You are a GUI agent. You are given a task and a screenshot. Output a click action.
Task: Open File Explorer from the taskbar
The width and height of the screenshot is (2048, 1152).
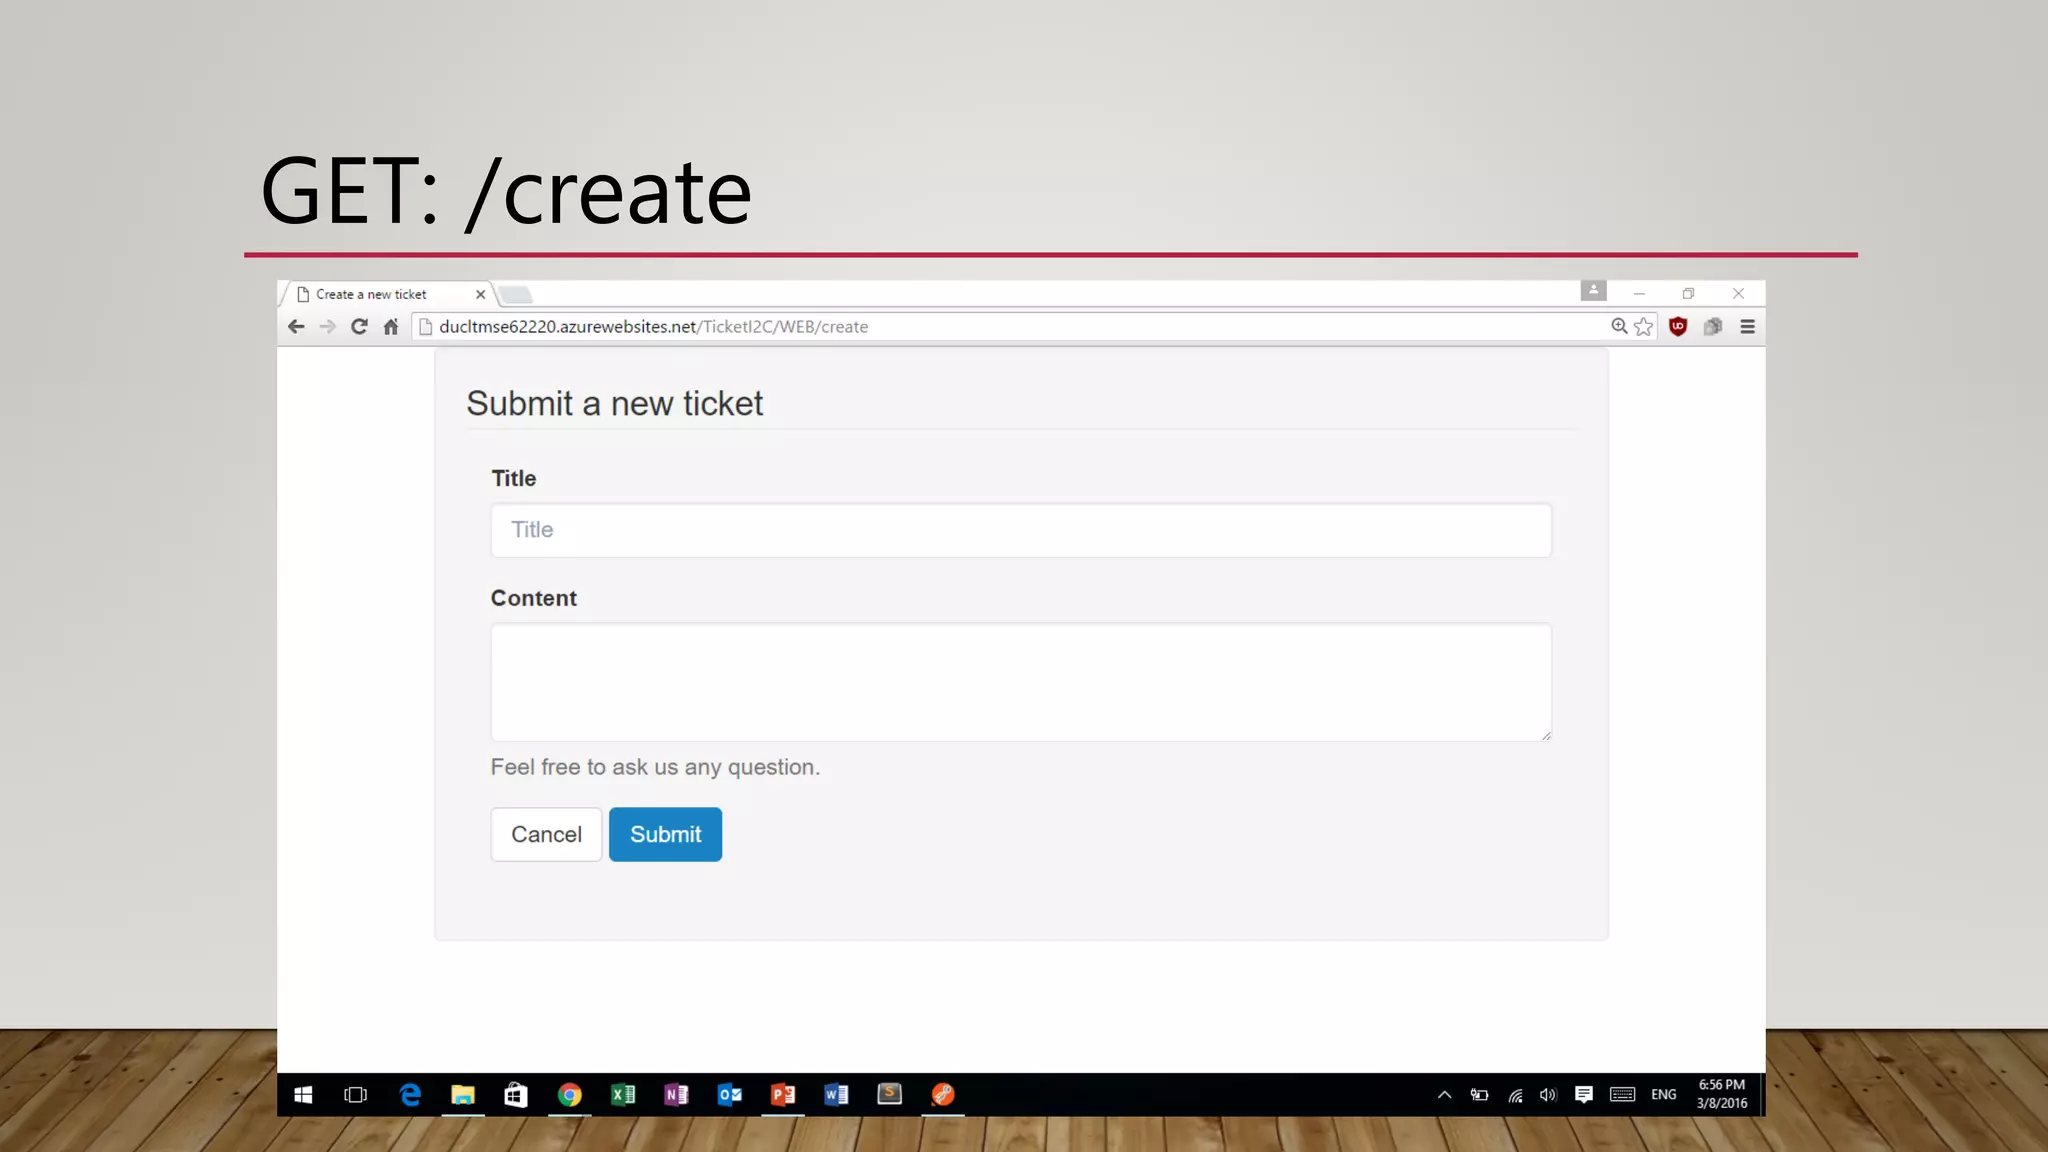(462, 1095)
